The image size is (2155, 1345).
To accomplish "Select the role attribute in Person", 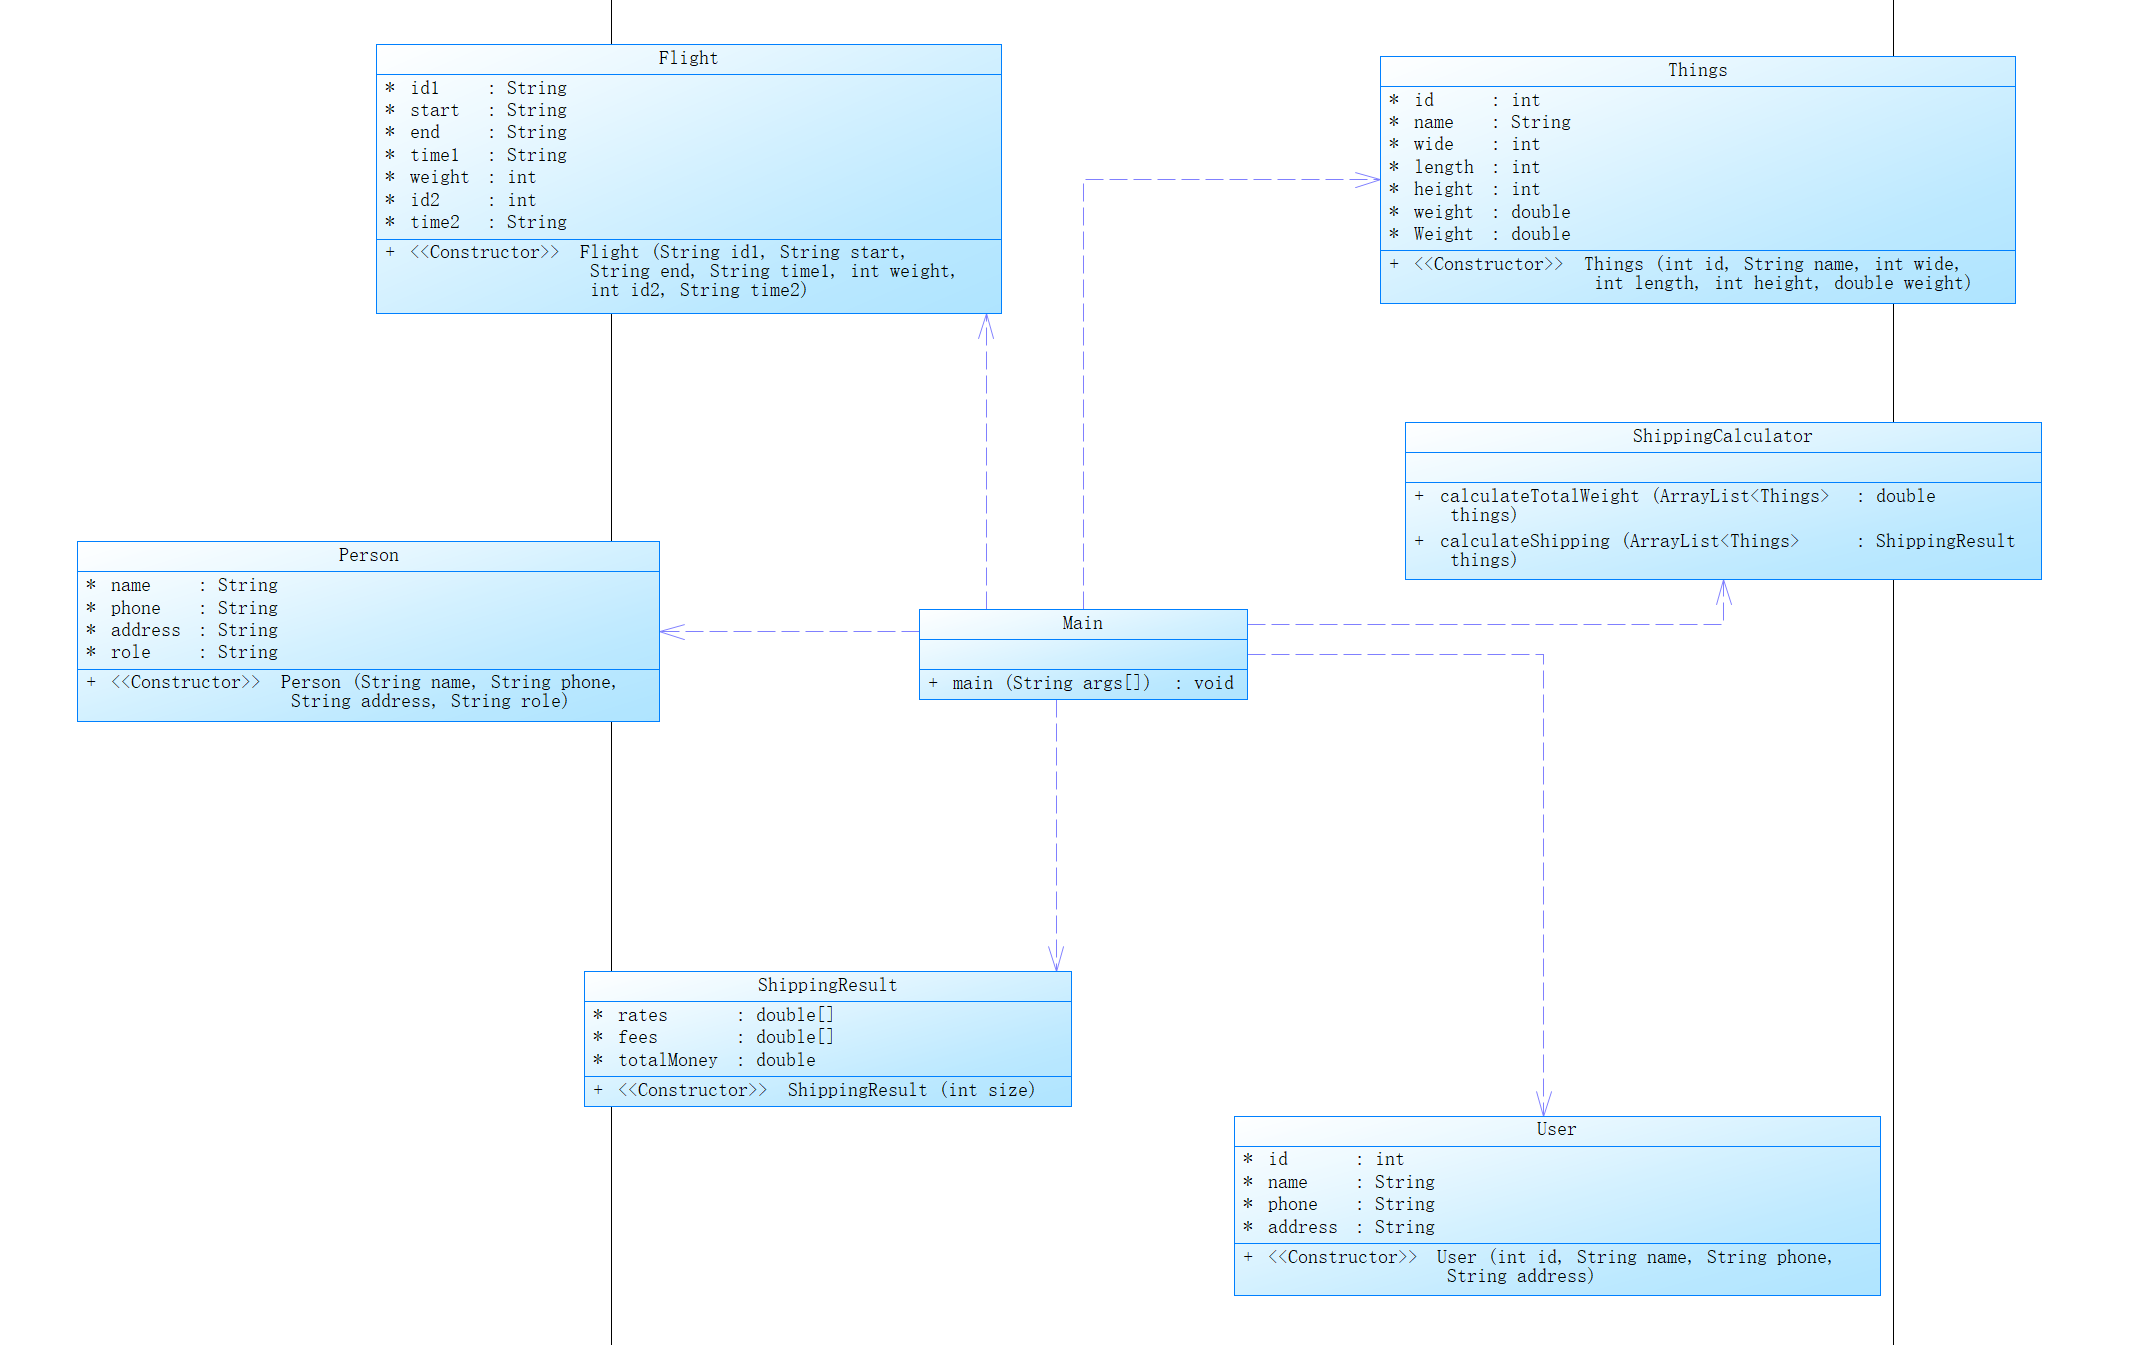I will pyautogui.click(x=130, y=653).
